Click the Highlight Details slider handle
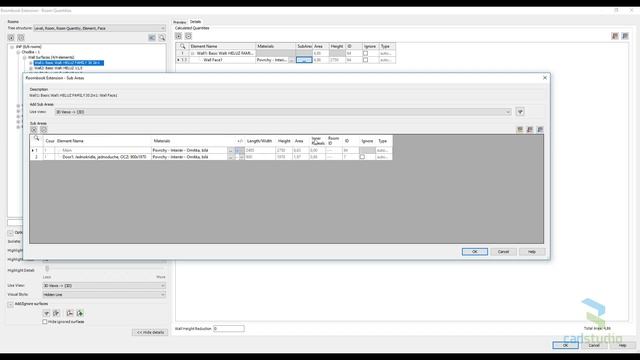This screenshot has width=640, height=360. pyautogui.click(x=47, y=269)
